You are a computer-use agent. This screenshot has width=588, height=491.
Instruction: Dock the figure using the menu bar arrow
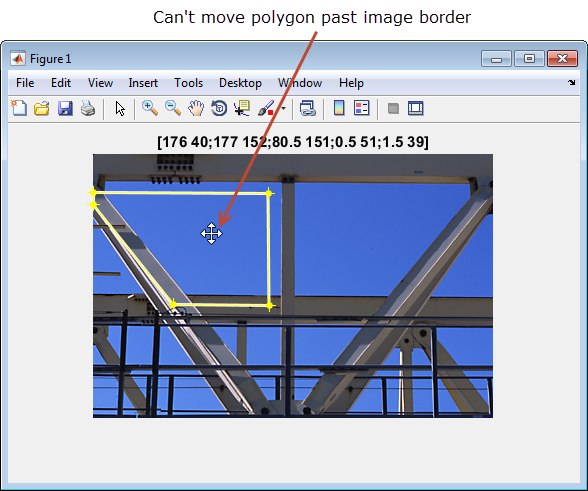(571, 83)
